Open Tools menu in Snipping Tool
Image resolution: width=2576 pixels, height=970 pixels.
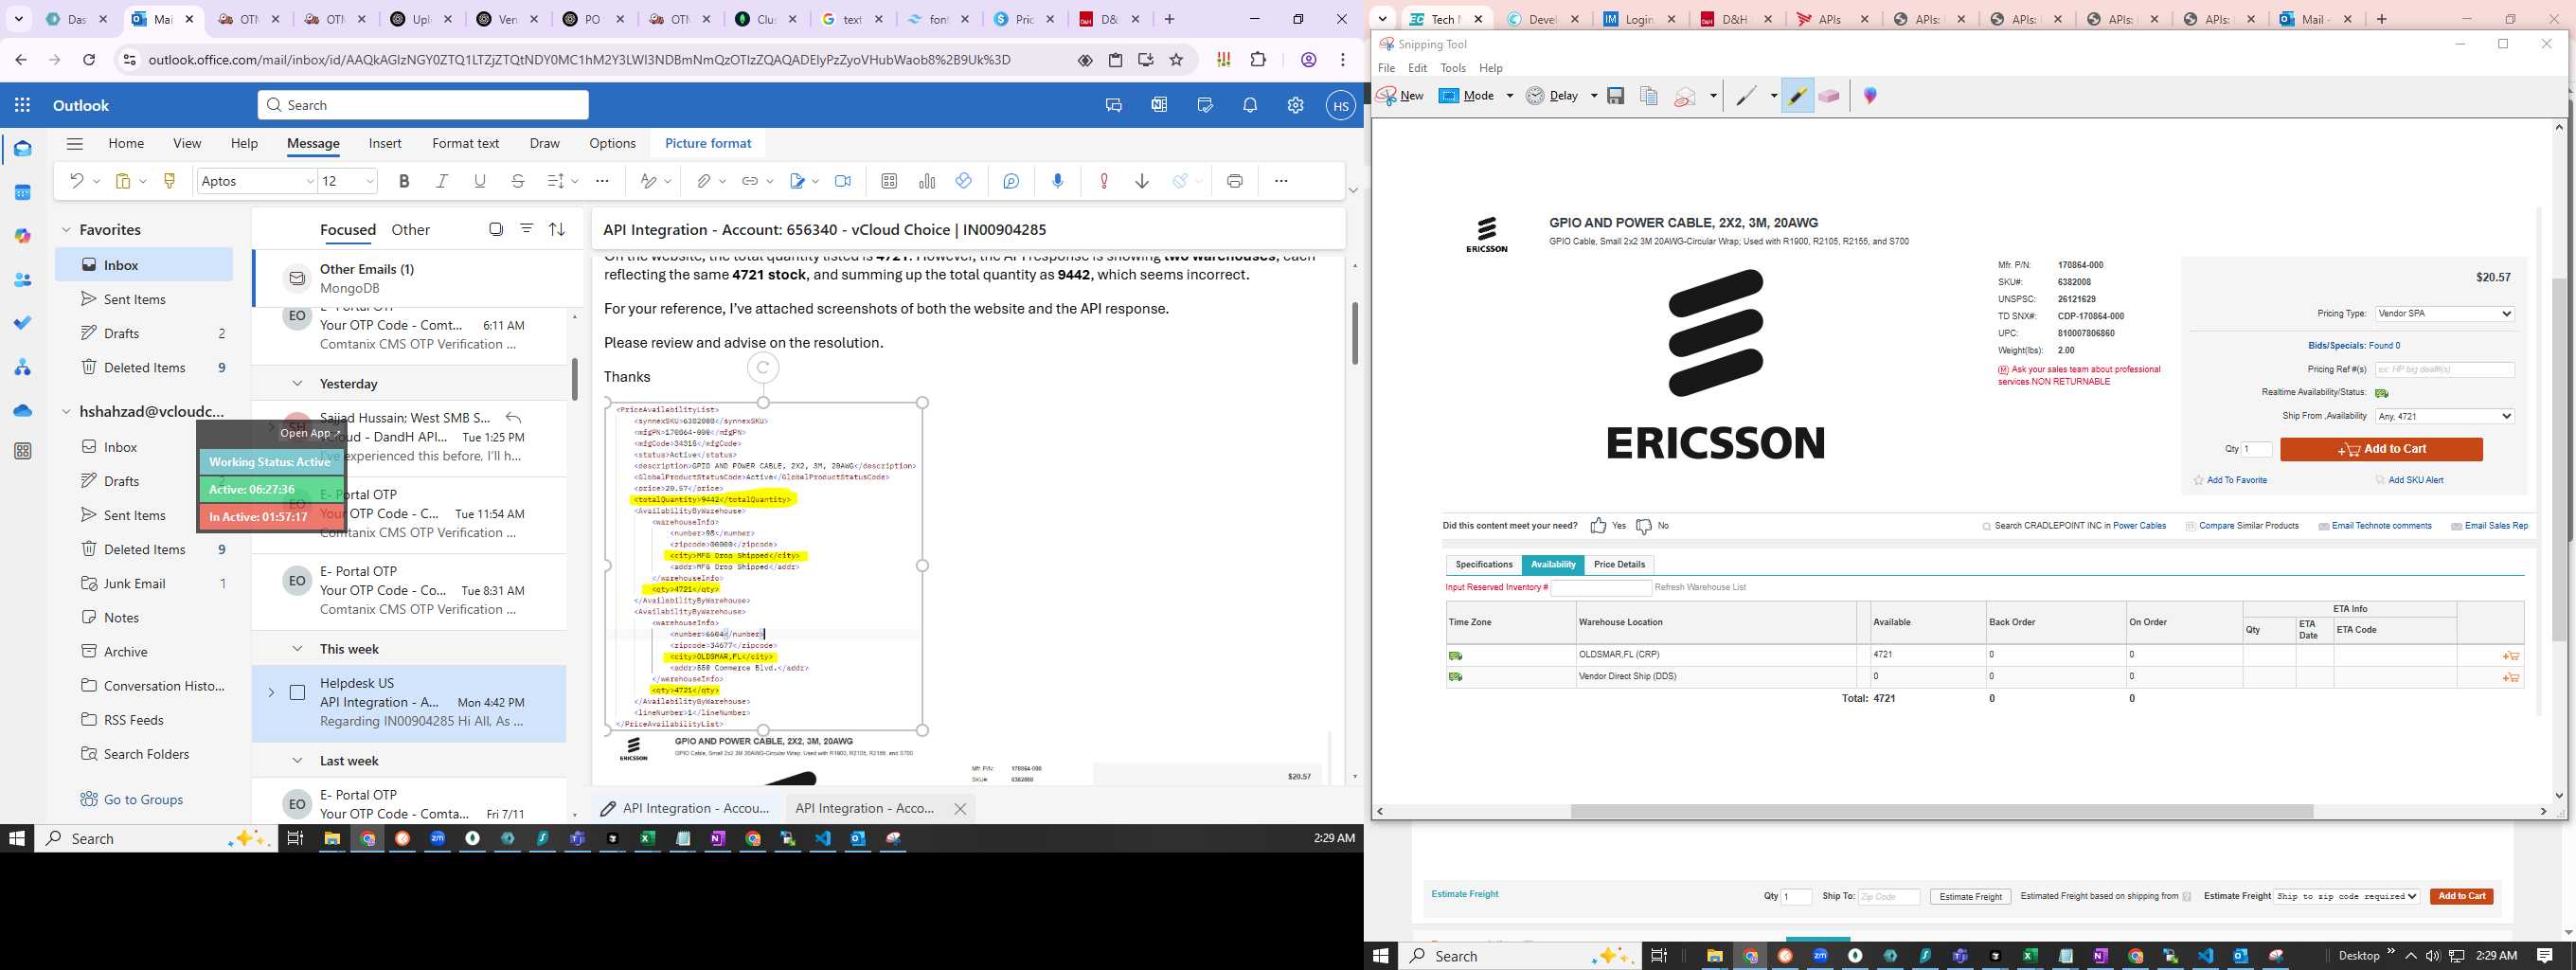click(x=1452, y=68)
